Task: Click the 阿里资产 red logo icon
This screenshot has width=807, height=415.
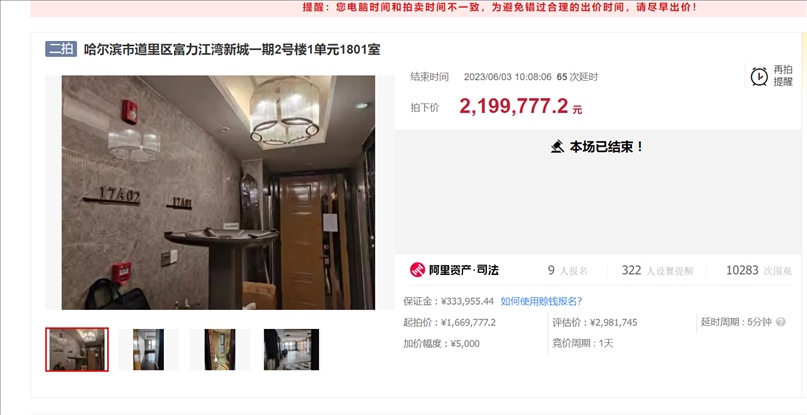Action: click(x=417, y=270)
